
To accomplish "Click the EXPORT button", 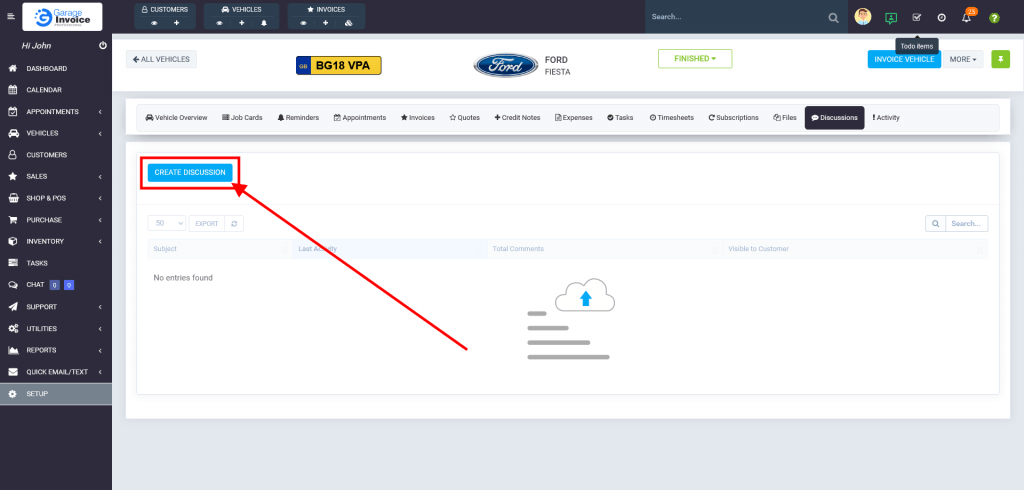I will pyautogui.click(x=207, y=223).
